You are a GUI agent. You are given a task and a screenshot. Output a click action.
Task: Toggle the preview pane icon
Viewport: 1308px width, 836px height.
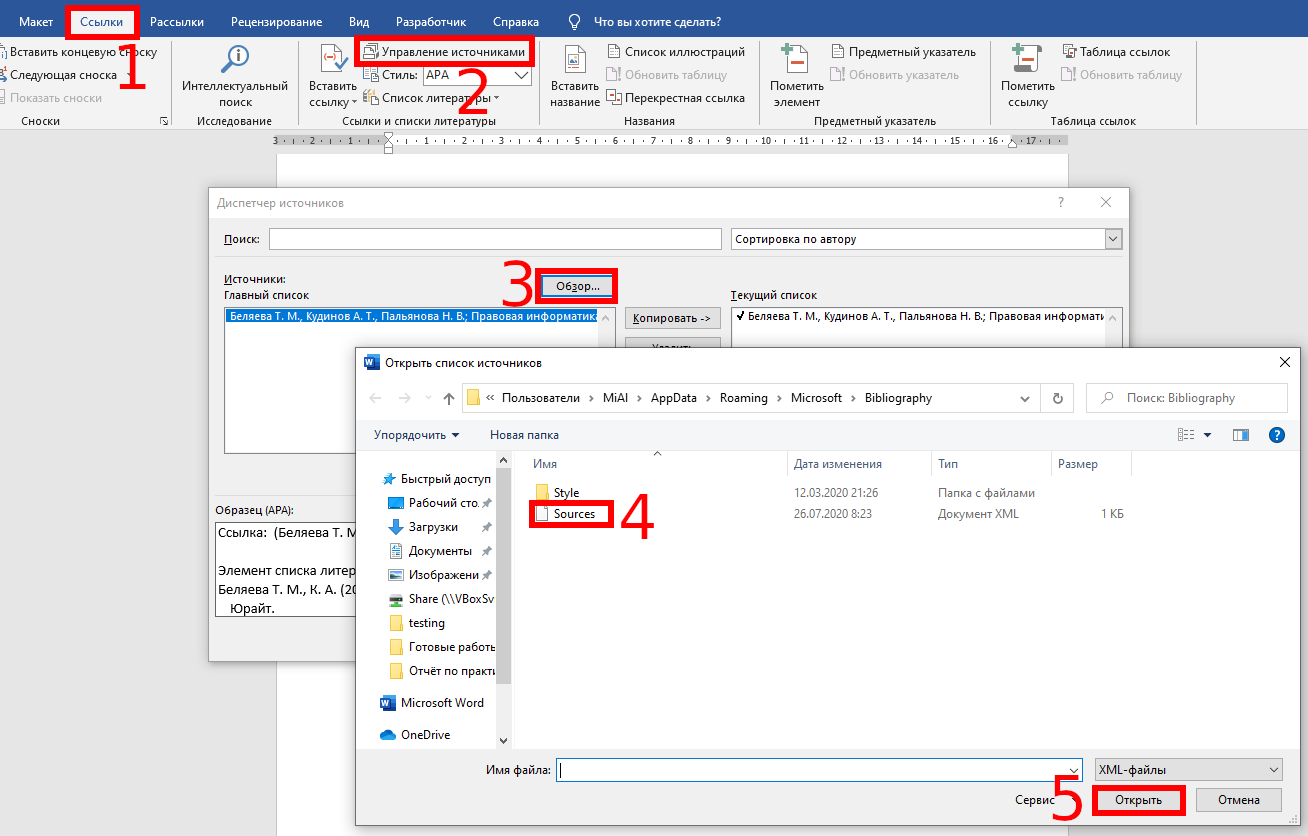(1241, 435)
